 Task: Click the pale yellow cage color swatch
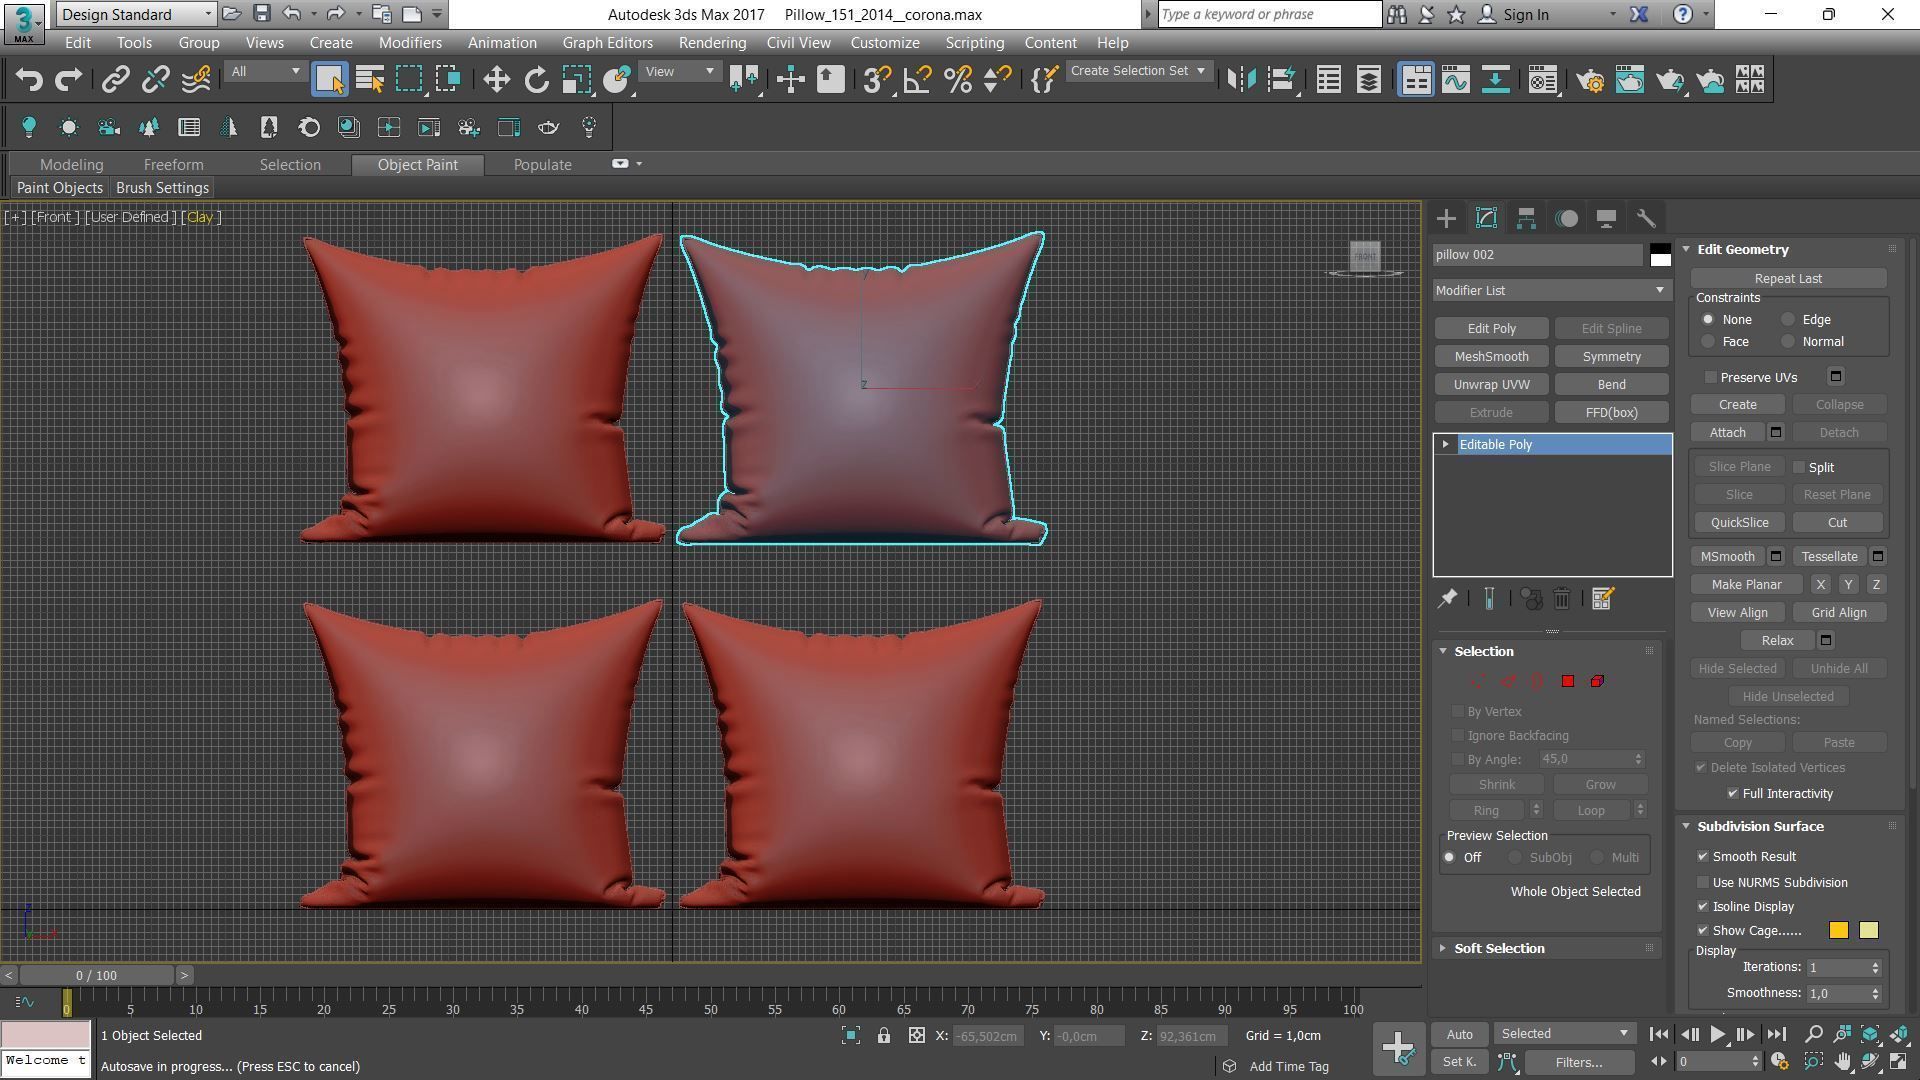pyautogui.click(x=1868, y=931)
